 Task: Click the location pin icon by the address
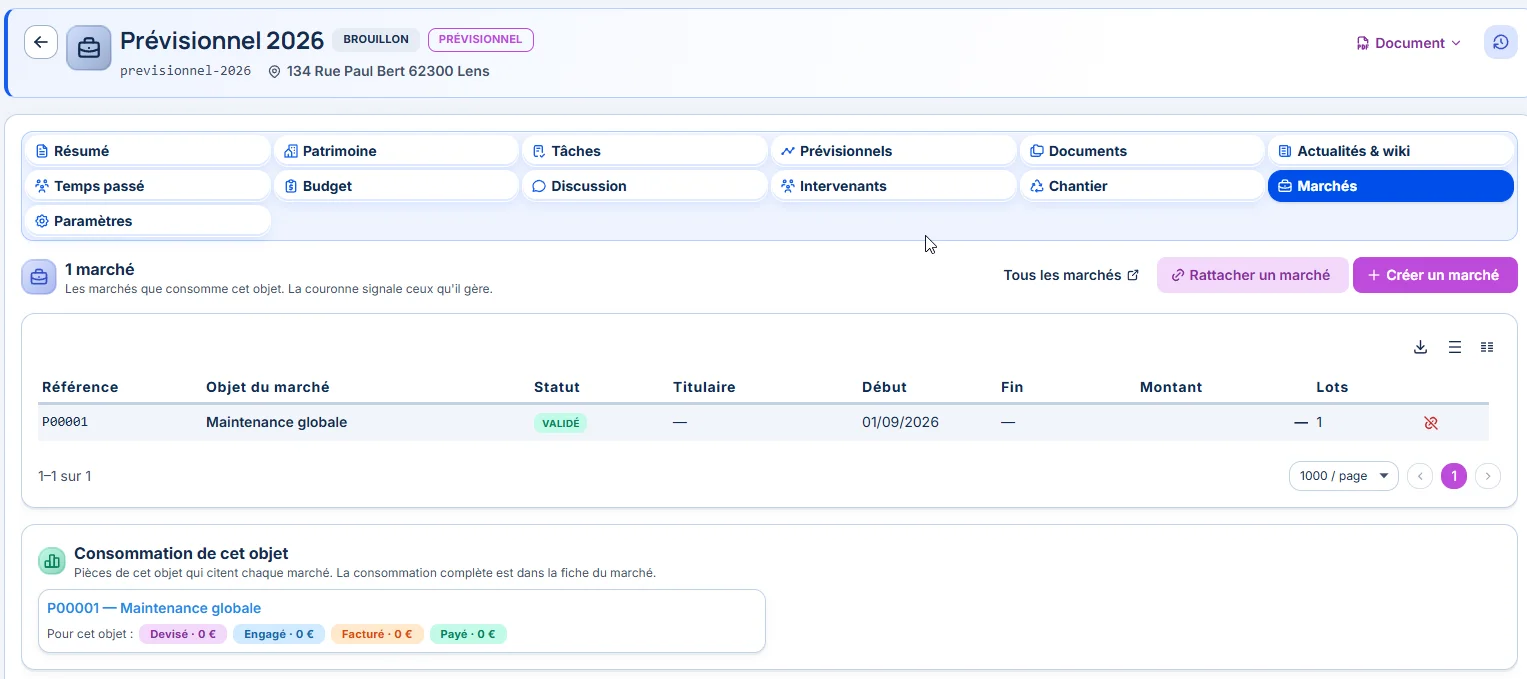point(275,72)
